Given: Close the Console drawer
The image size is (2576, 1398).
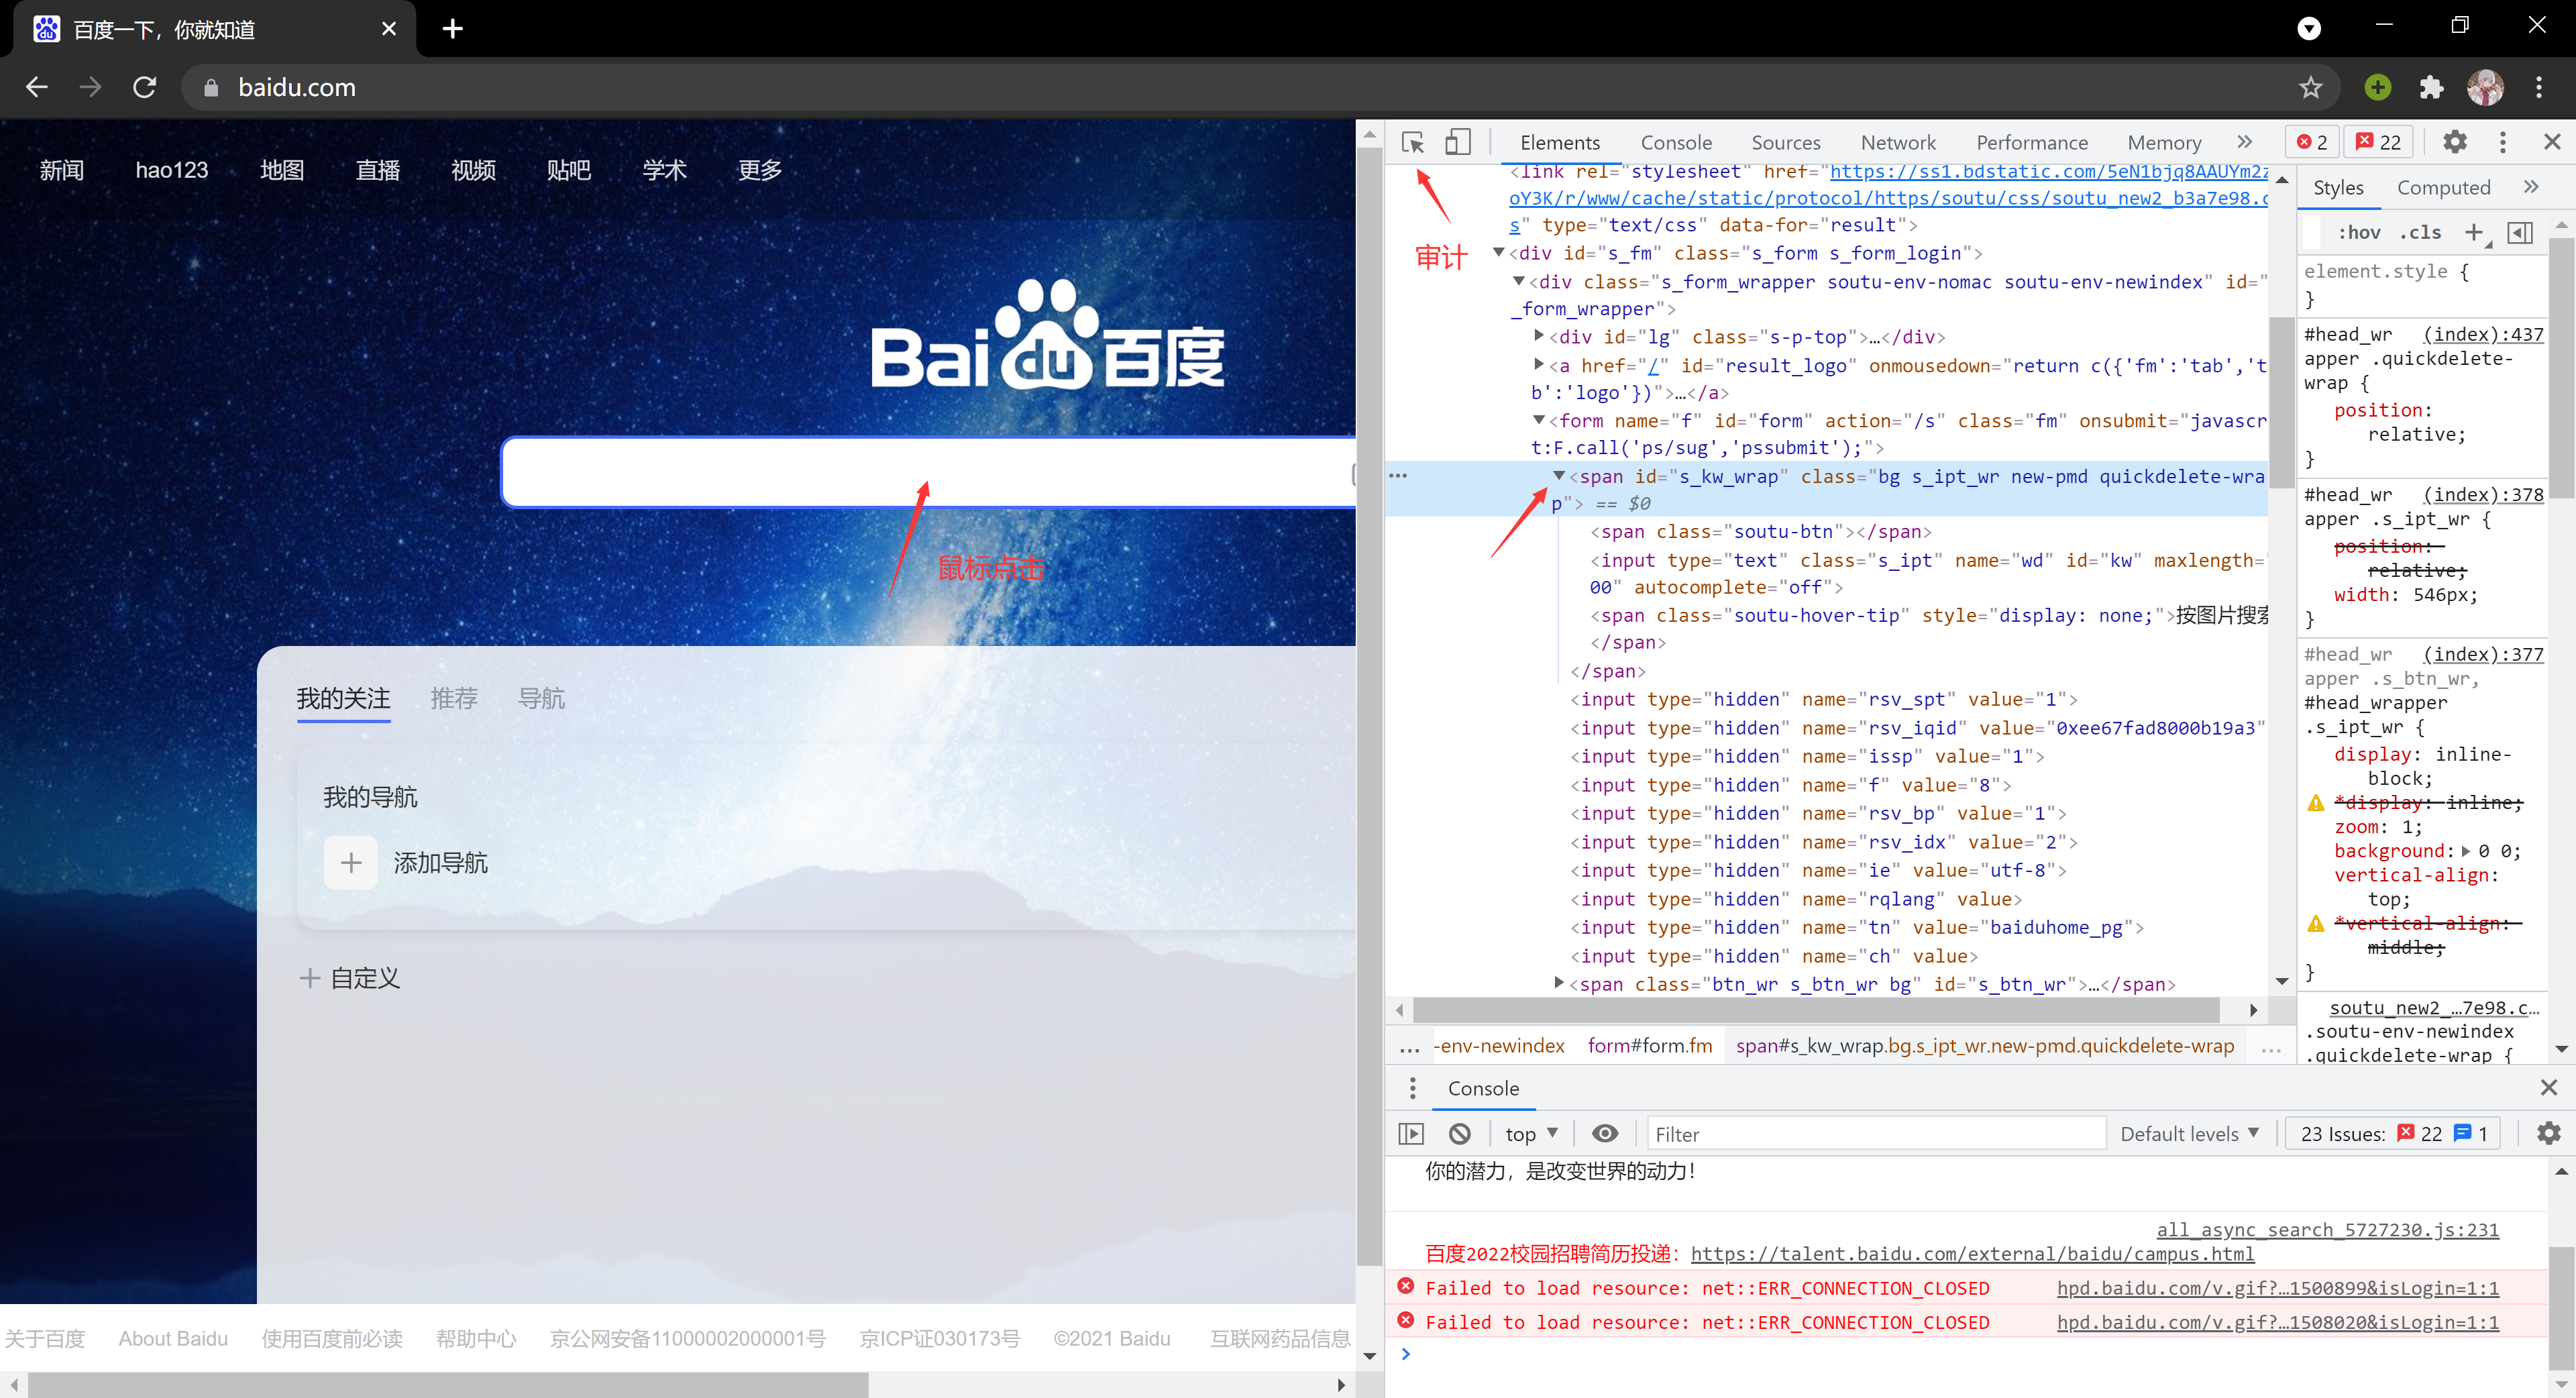Looking at the screenshot, I should [x=2549, y=1087].
